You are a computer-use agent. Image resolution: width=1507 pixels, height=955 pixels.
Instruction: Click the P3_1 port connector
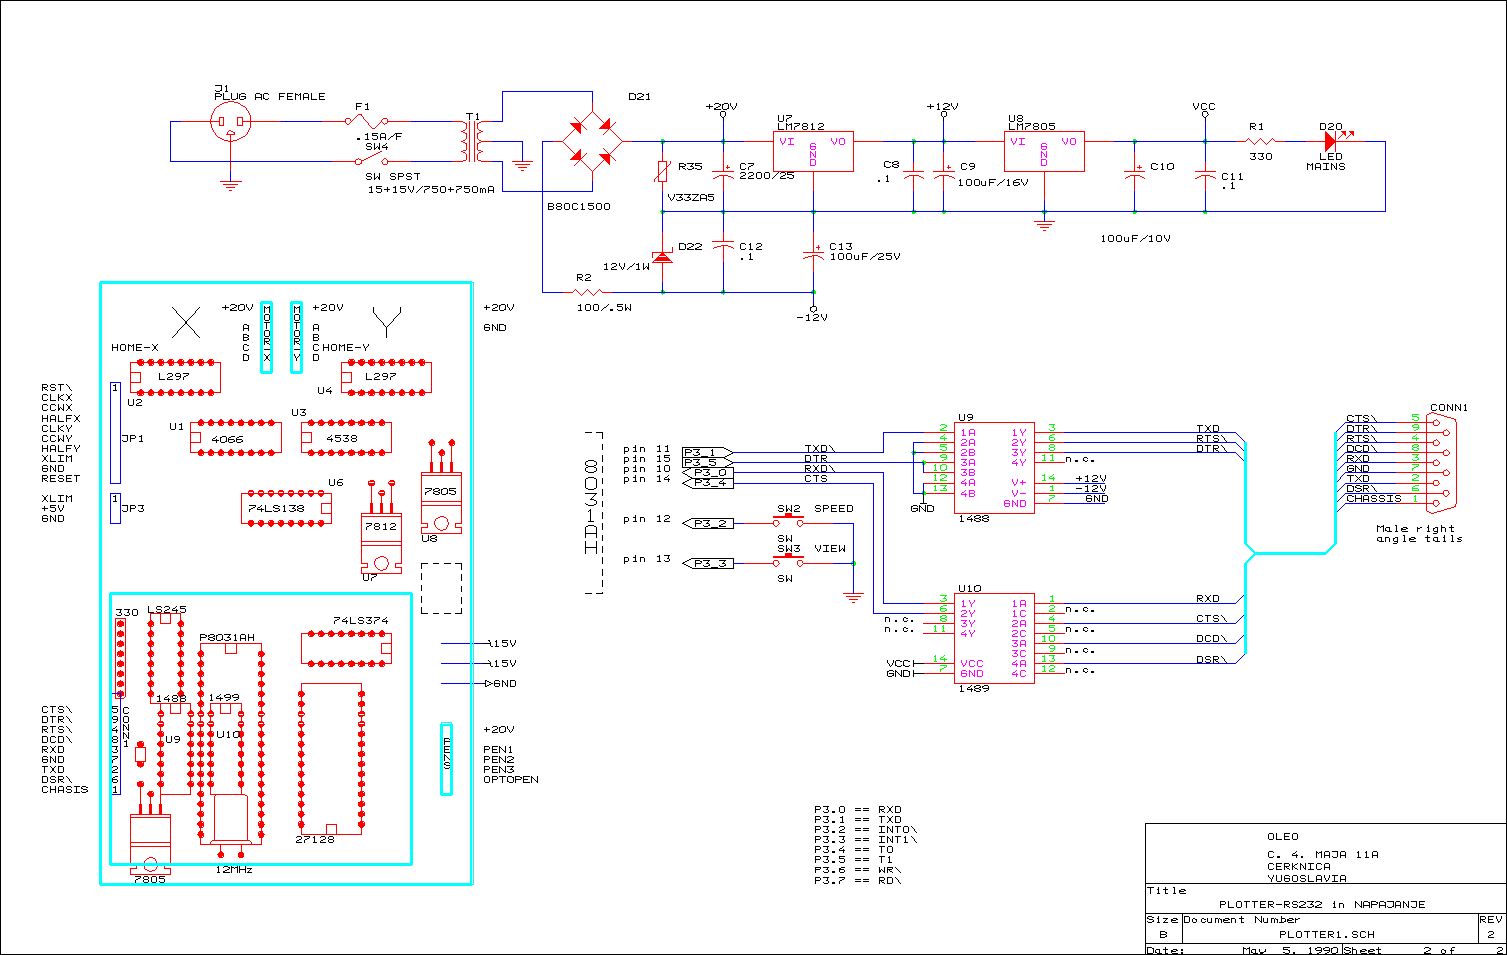[x=707, y=452]
